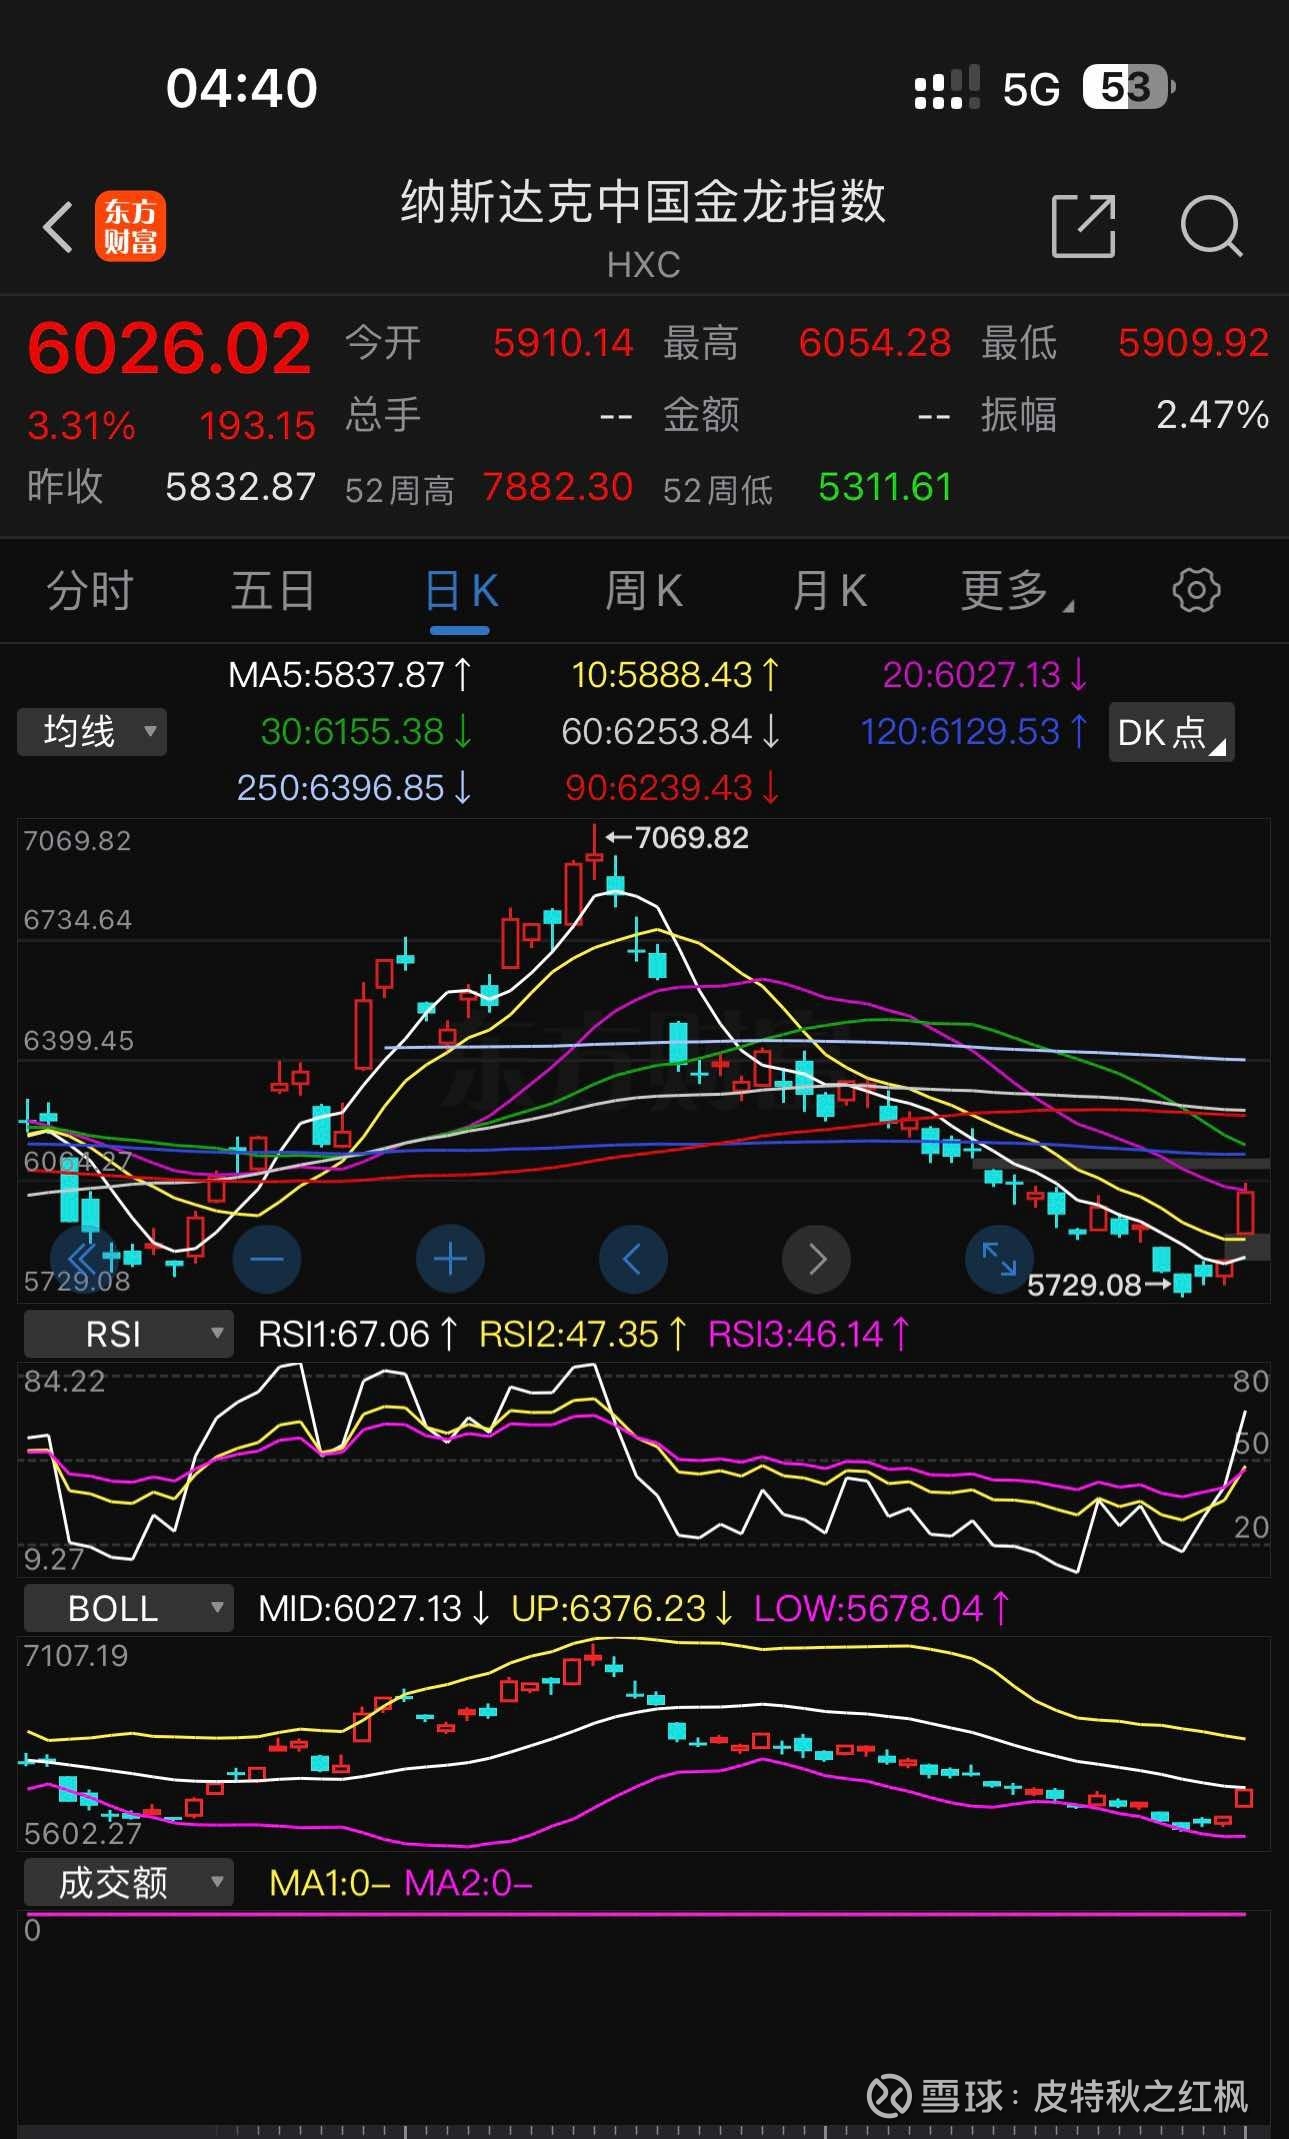Tap the BOLL MID:6027.13 value

374,1608
